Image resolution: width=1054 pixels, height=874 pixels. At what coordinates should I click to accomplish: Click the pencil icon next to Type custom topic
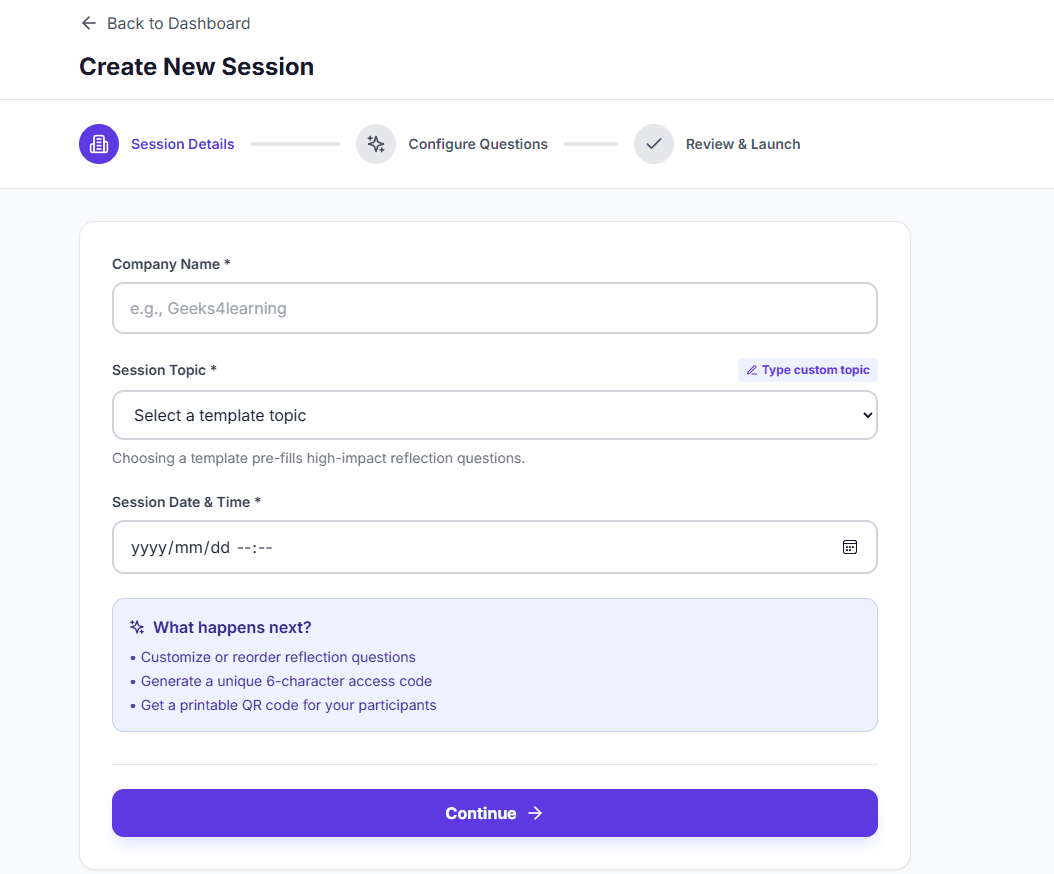751,370
